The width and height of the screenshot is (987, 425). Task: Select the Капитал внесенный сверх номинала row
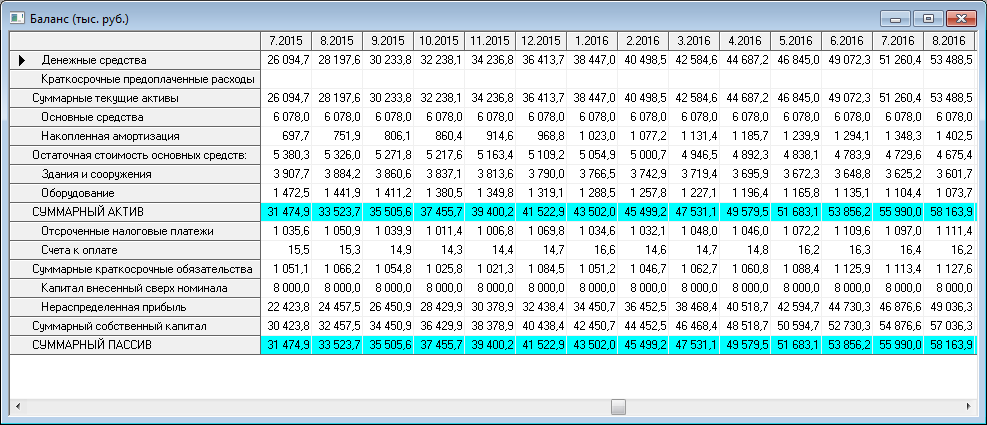pos(135,288)
